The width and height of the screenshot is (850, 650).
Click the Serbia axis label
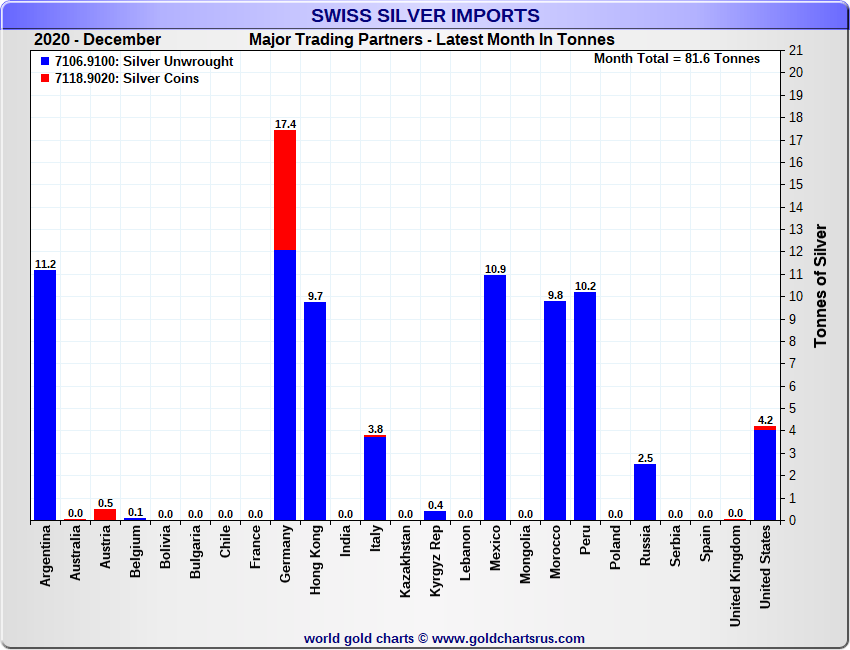click(675, 546)
